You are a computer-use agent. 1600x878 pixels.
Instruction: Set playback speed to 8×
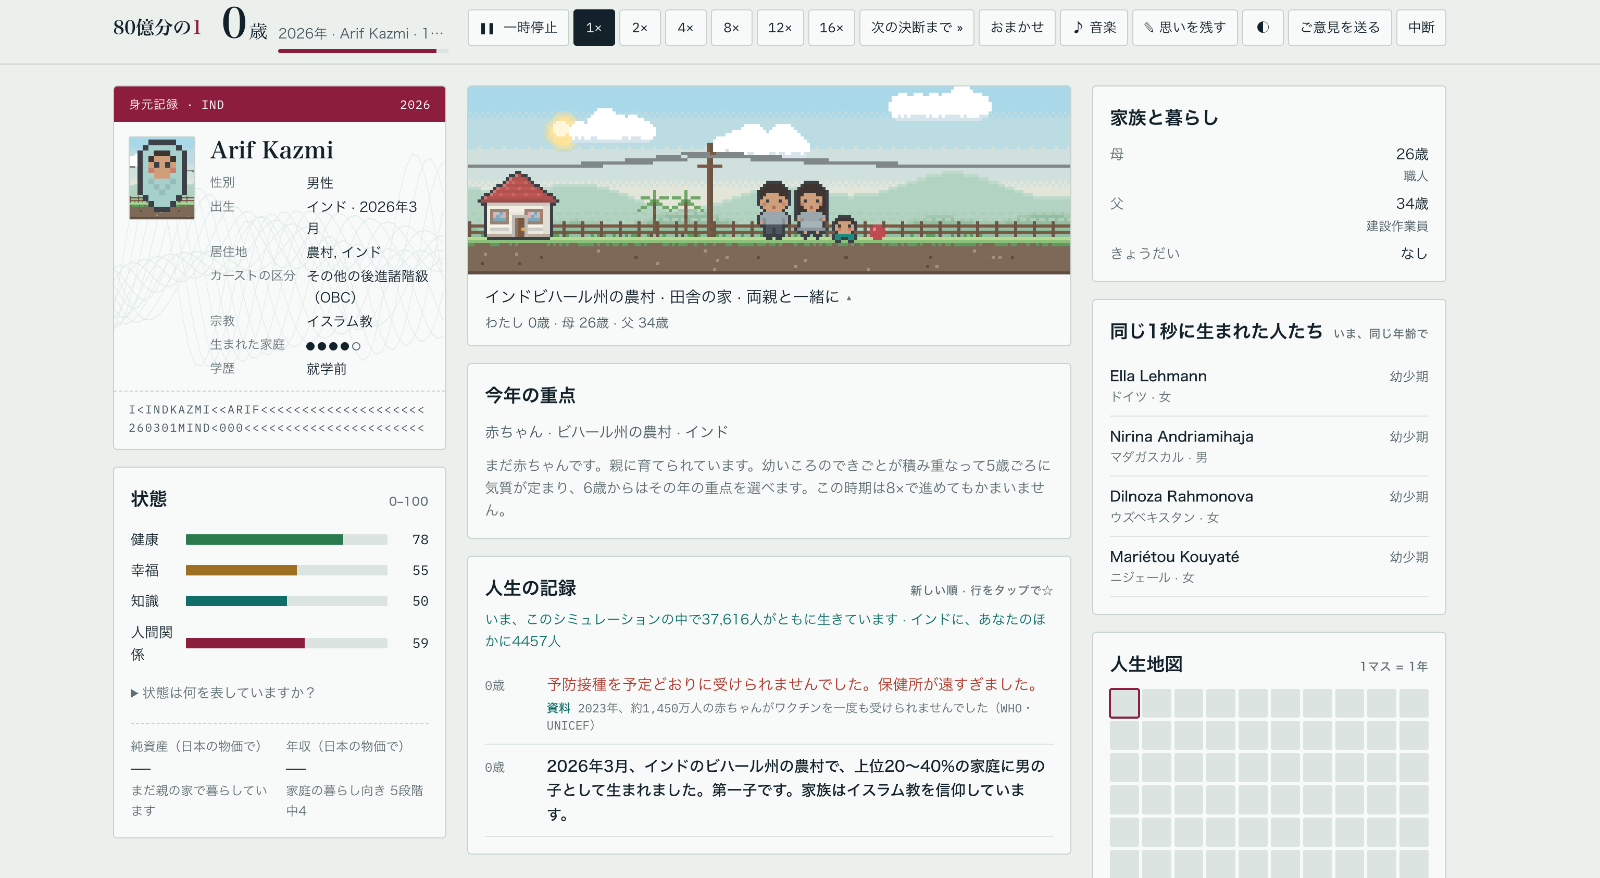point(732,28)
